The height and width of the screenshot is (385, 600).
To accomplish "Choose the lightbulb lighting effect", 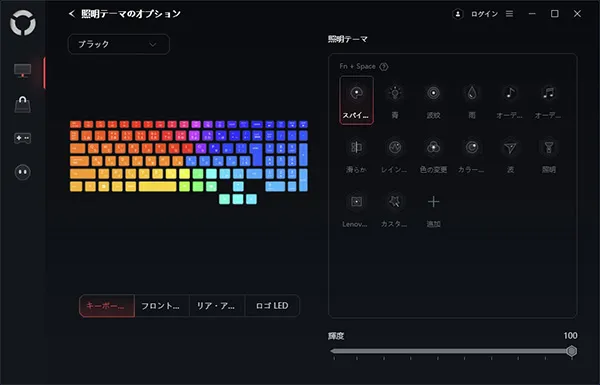I will coord(395,100).
